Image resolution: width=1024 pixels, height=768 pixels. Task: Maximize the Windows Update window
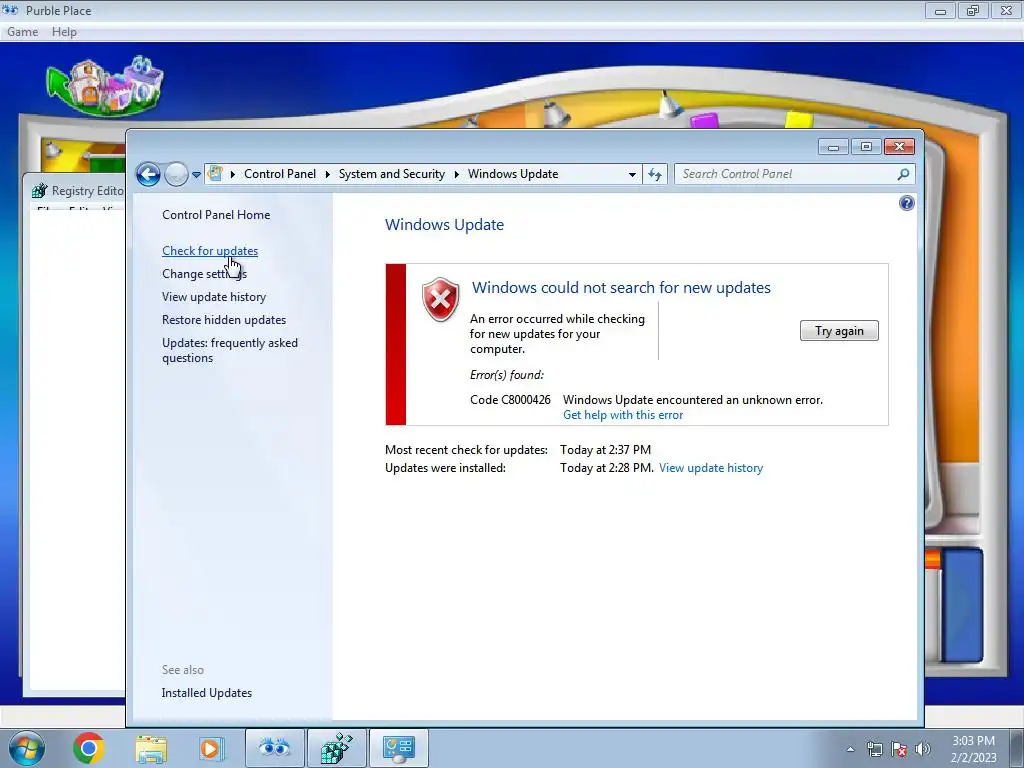(x=866, y=147)
